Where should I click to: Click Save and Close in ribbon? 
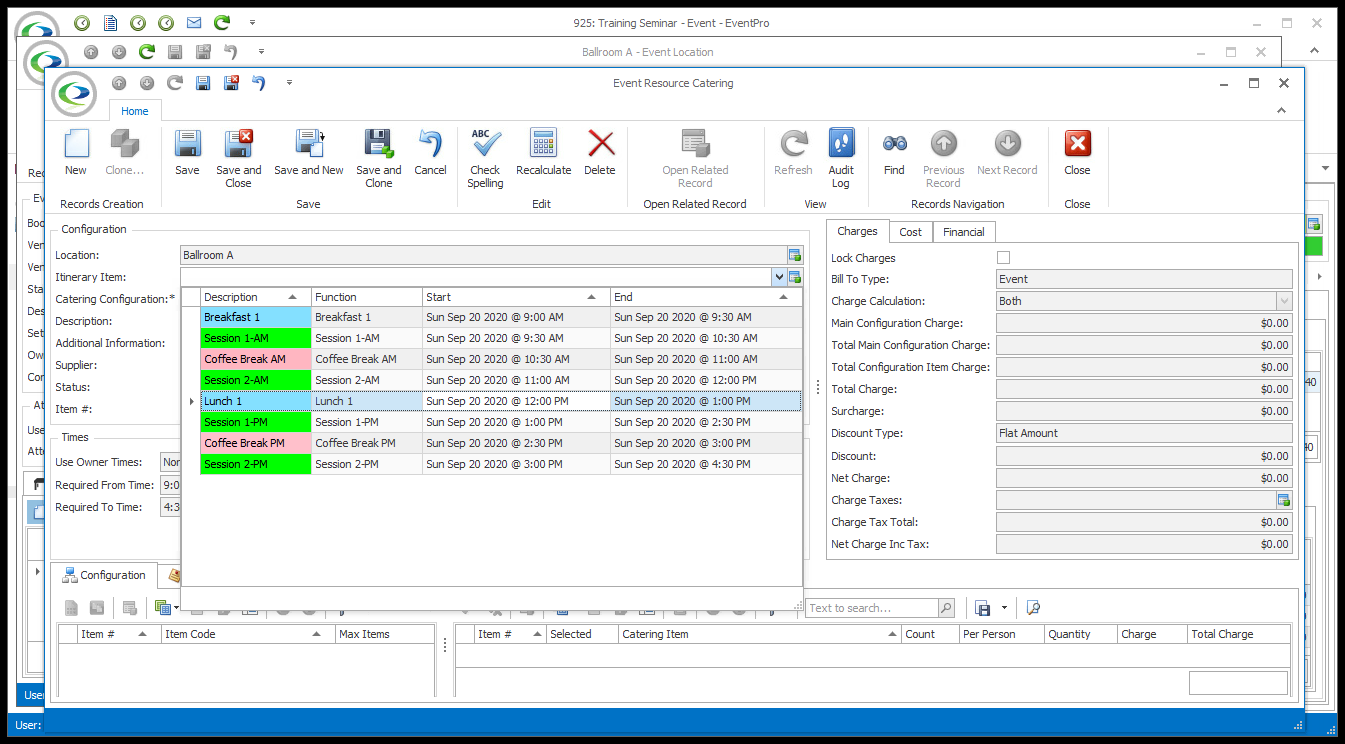238,159
